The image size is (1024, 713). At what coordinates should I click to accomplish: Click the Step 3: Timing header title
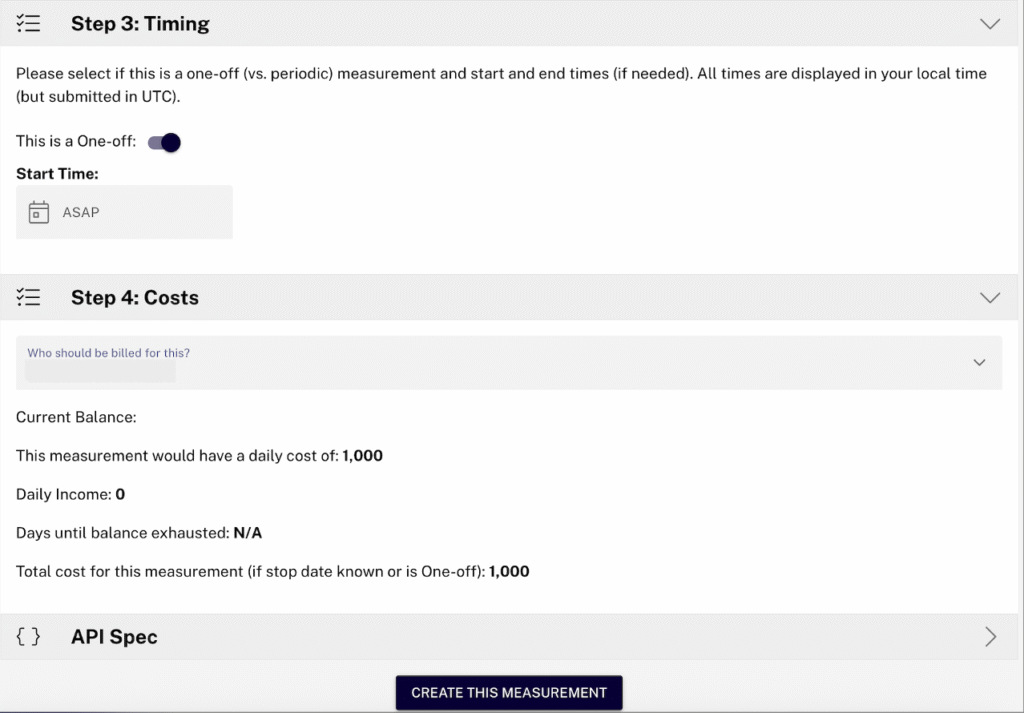(140, 24)
